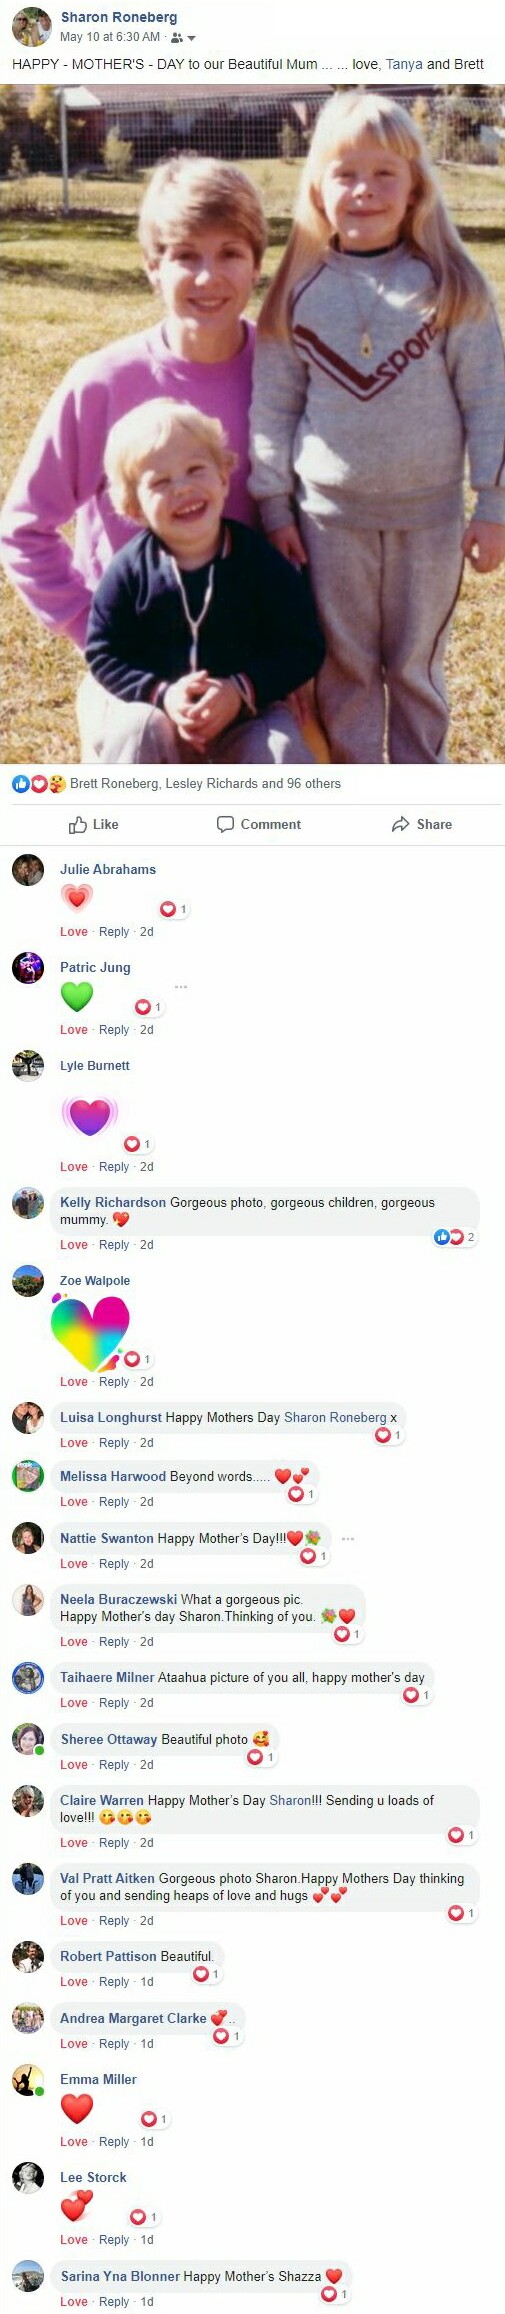Click the Comment button under the photo
The height and width of the screenshot is (2314, 505).
pyautogui.click(x=259, y=824)
